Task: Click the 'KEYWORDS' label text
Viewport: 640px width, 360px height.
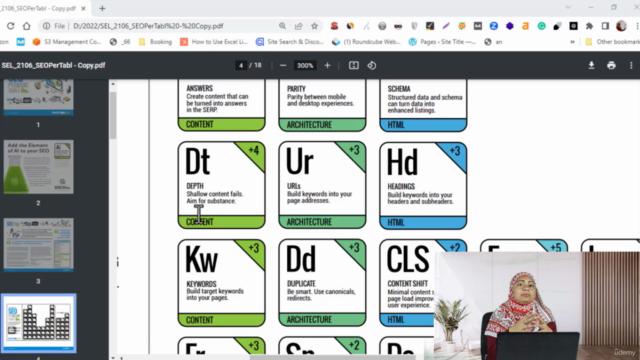Action: [x=201, y=284]
